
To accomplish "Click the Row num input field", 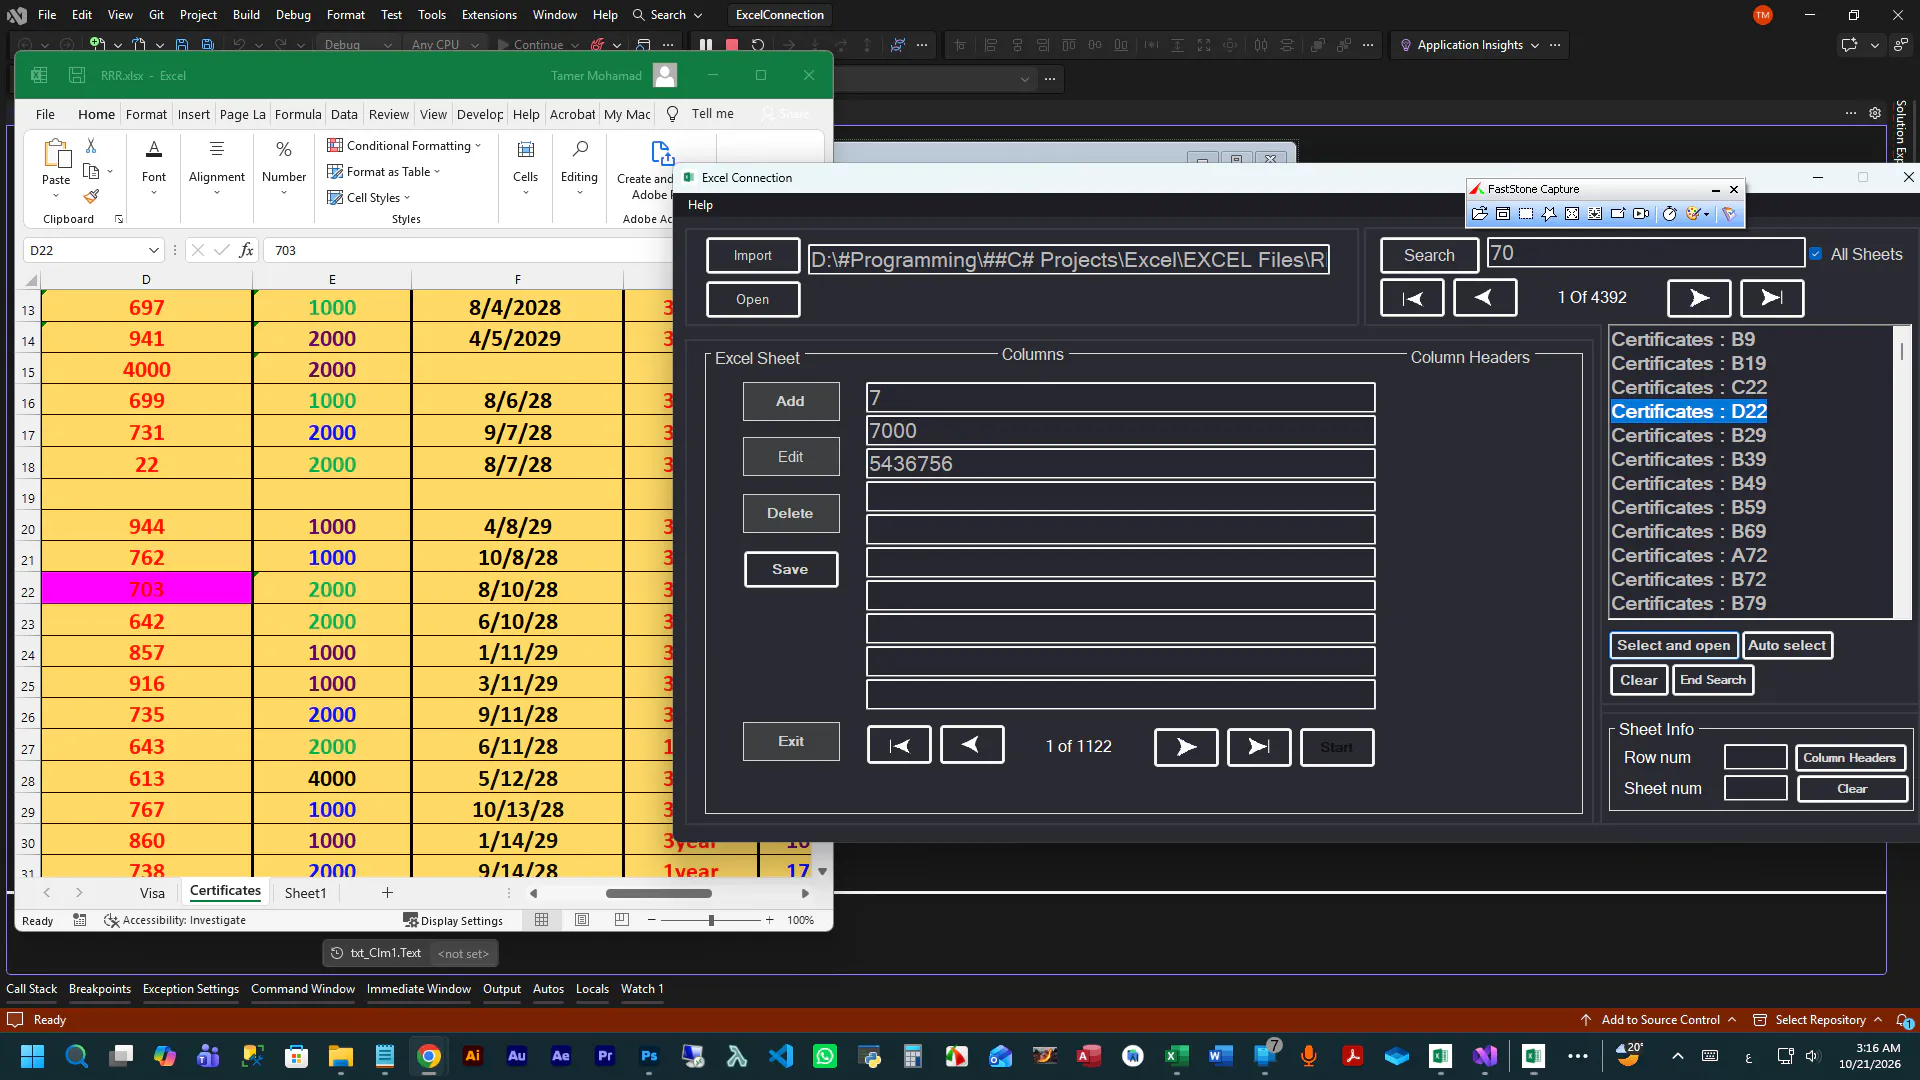I will pyautogui.click(x=1755, y=758).
